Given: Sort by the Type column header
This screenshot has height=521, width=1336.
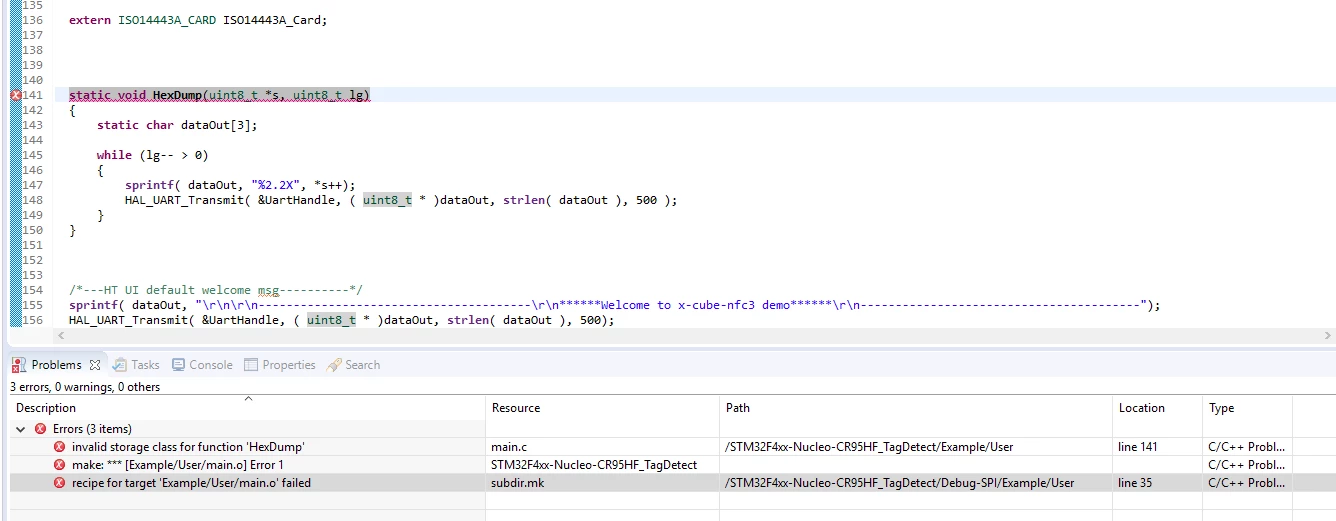Looking at the screenshot, I should click(x=1247, y=408).
